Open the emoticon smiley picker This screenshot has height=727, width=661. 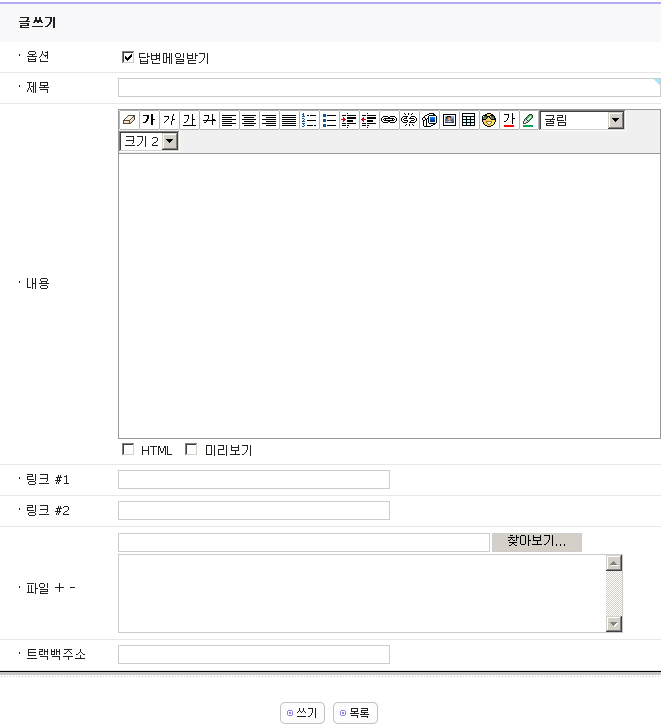coord(489,120)
